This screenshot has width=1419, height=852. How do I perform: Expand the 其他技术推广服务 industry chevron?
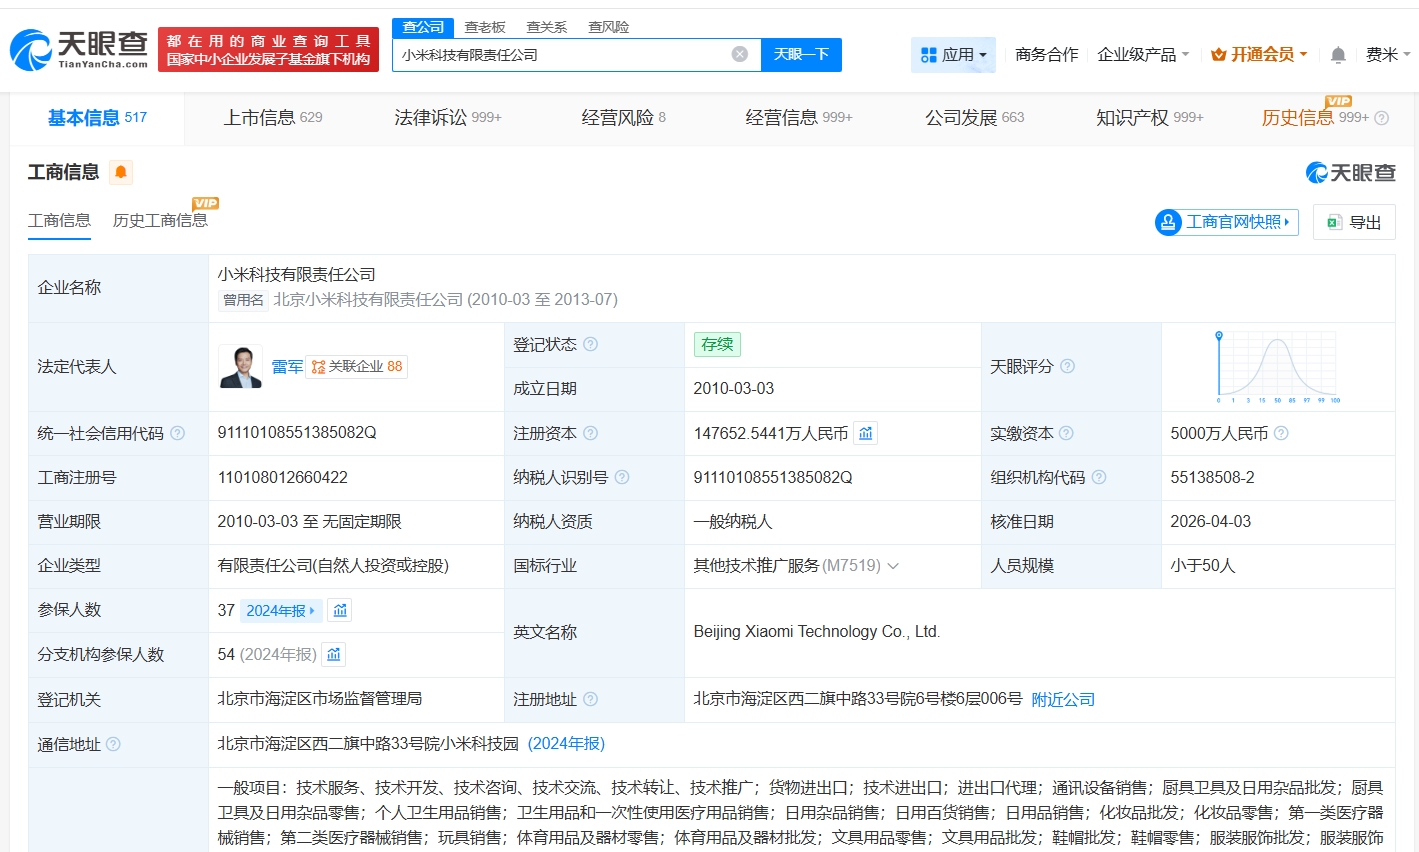point(893,566)
